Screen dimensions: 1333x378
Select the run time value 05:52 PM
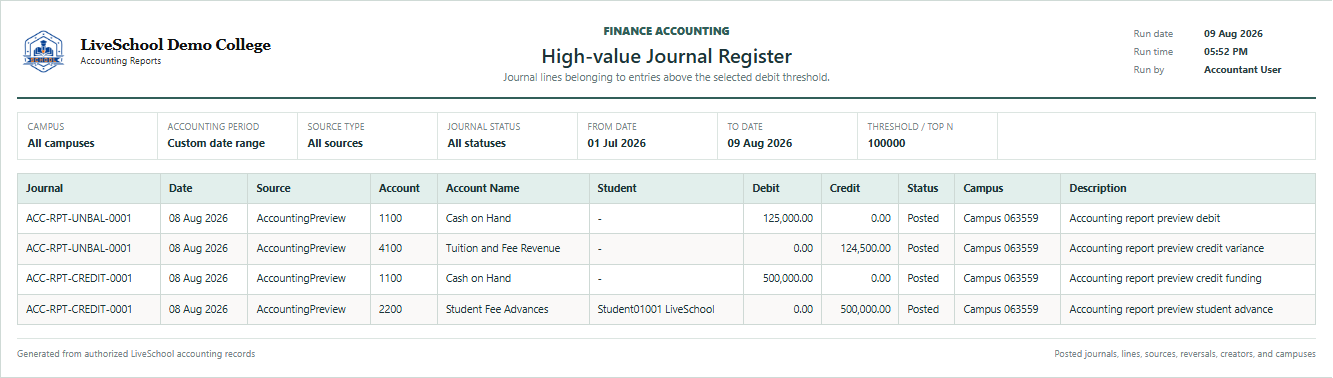point(1225,52)
